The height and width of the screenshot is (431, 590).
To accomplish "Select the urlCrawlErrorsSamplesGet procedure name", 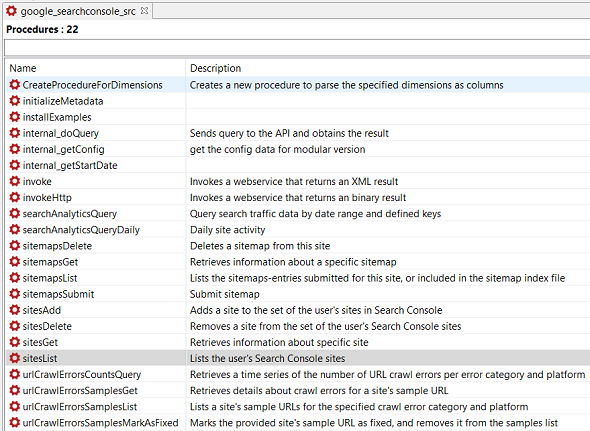I will pyautogui.click(x=80, y=391).
